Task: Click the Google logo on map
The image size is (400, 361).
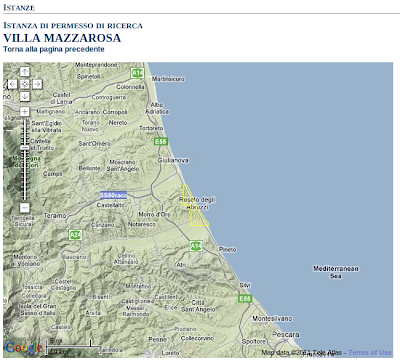Action: (23, 348)
